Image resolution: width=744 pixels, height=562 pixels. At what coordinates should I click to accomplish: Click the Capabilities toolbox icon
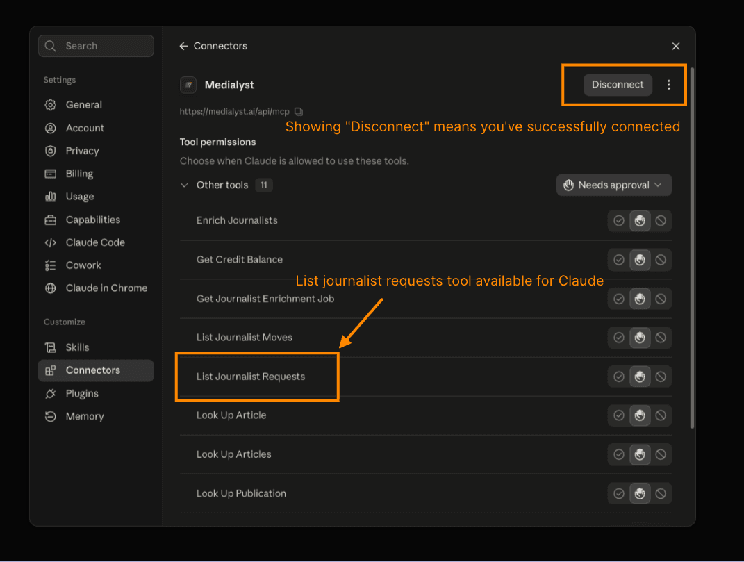(x=50, y=220)
